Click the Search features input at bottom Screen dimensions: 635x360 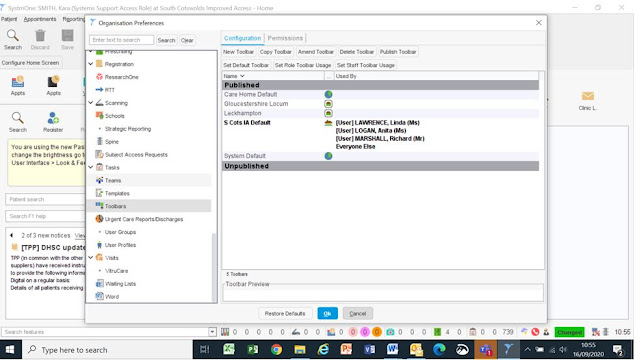[105, 332]
